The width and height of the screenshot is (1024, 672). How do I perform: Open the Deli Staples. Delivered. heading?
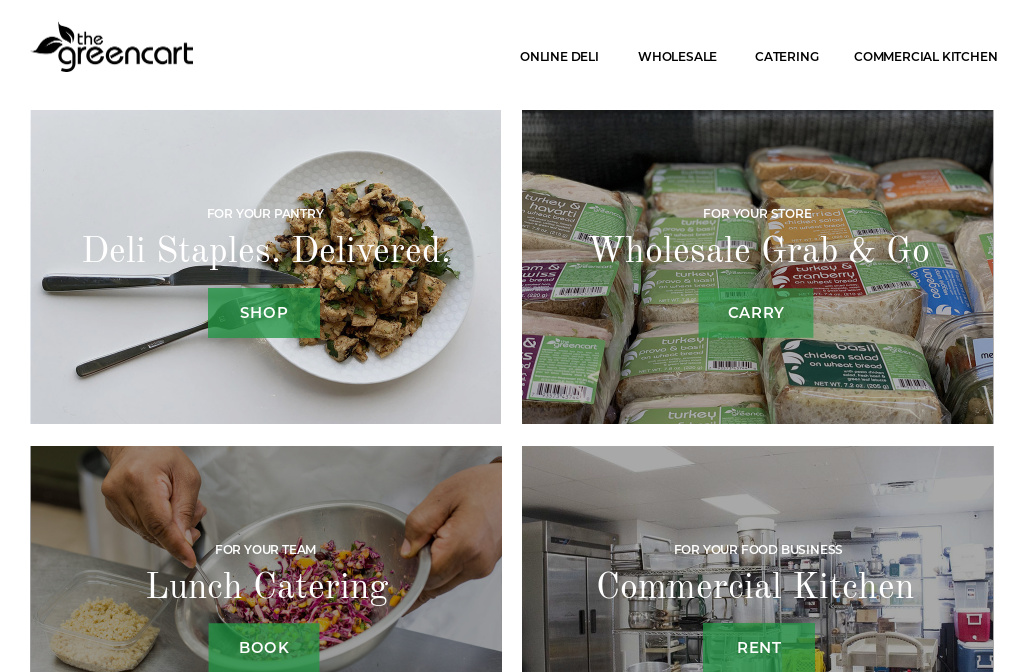[x=266, y=251]
